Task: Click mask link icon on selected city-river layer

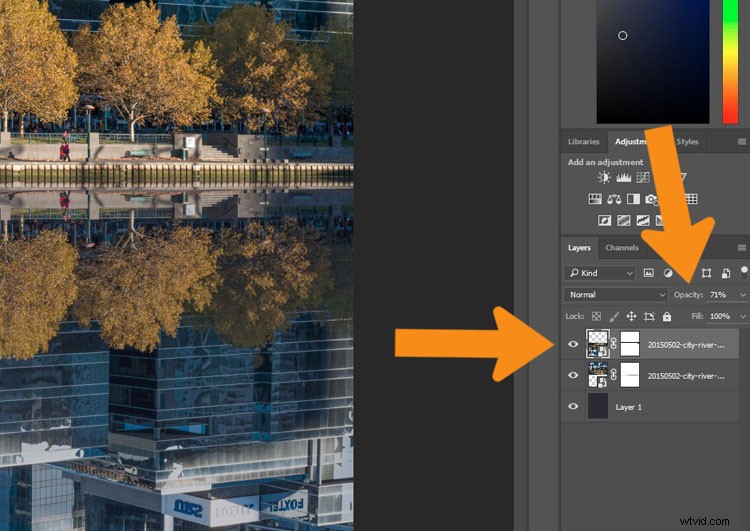Action: pos(614,344)
